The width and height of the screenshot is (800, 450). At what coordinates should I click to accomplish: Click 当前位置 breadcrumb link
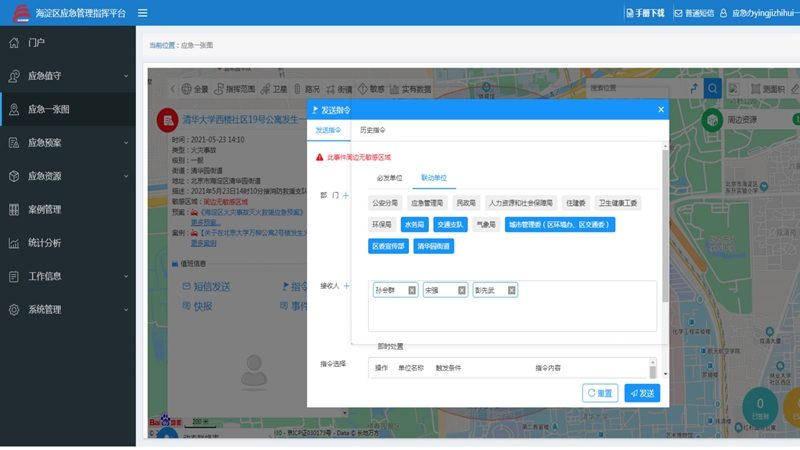coord(162,45)
